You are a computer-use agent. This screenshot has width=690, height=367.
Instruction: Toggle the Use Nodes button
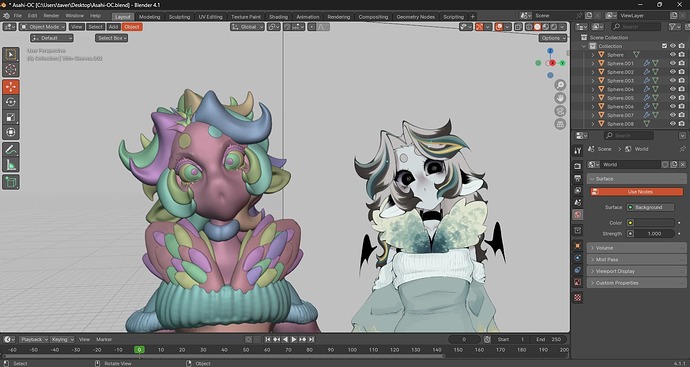click(x=637, y=192)
